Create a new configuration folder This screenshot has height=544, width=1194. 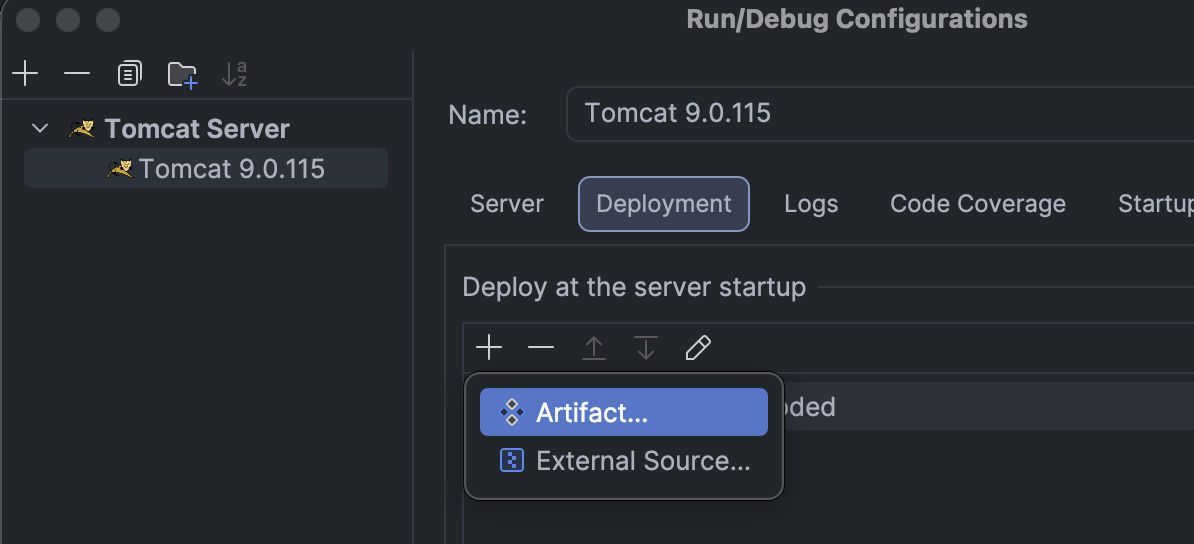tap(182, 74)
